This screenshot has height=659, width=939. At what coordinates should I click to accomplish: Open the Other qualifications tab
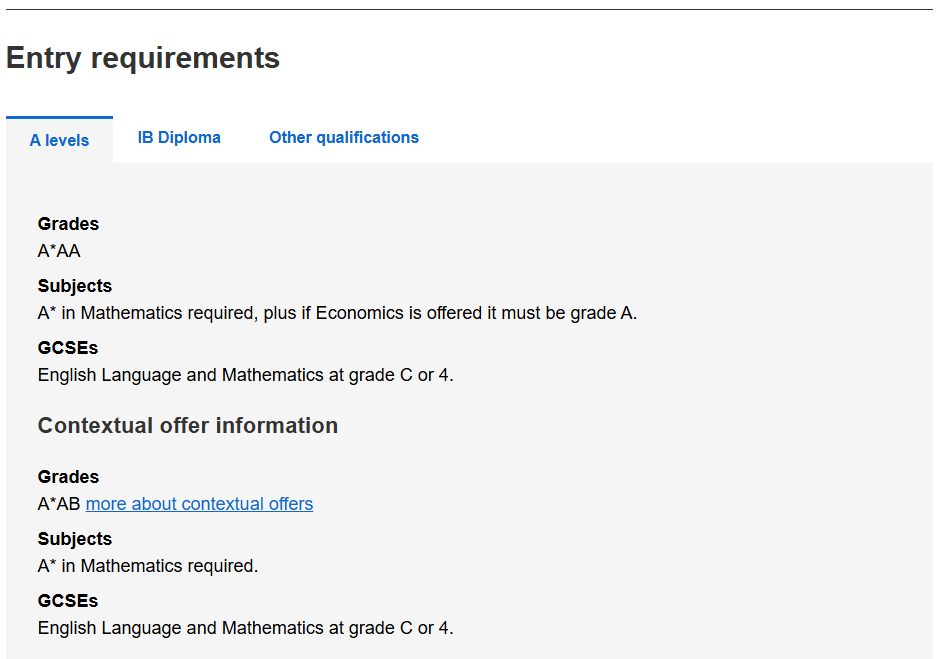344,138
